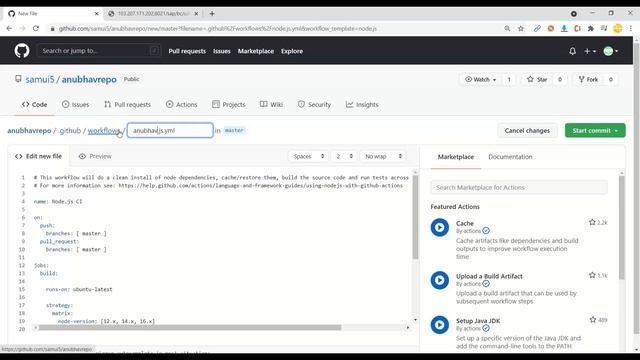This screenshot has height=360, width=640.
Task: Click the editor horizontal scrollbar
Action: click(190, 327)
